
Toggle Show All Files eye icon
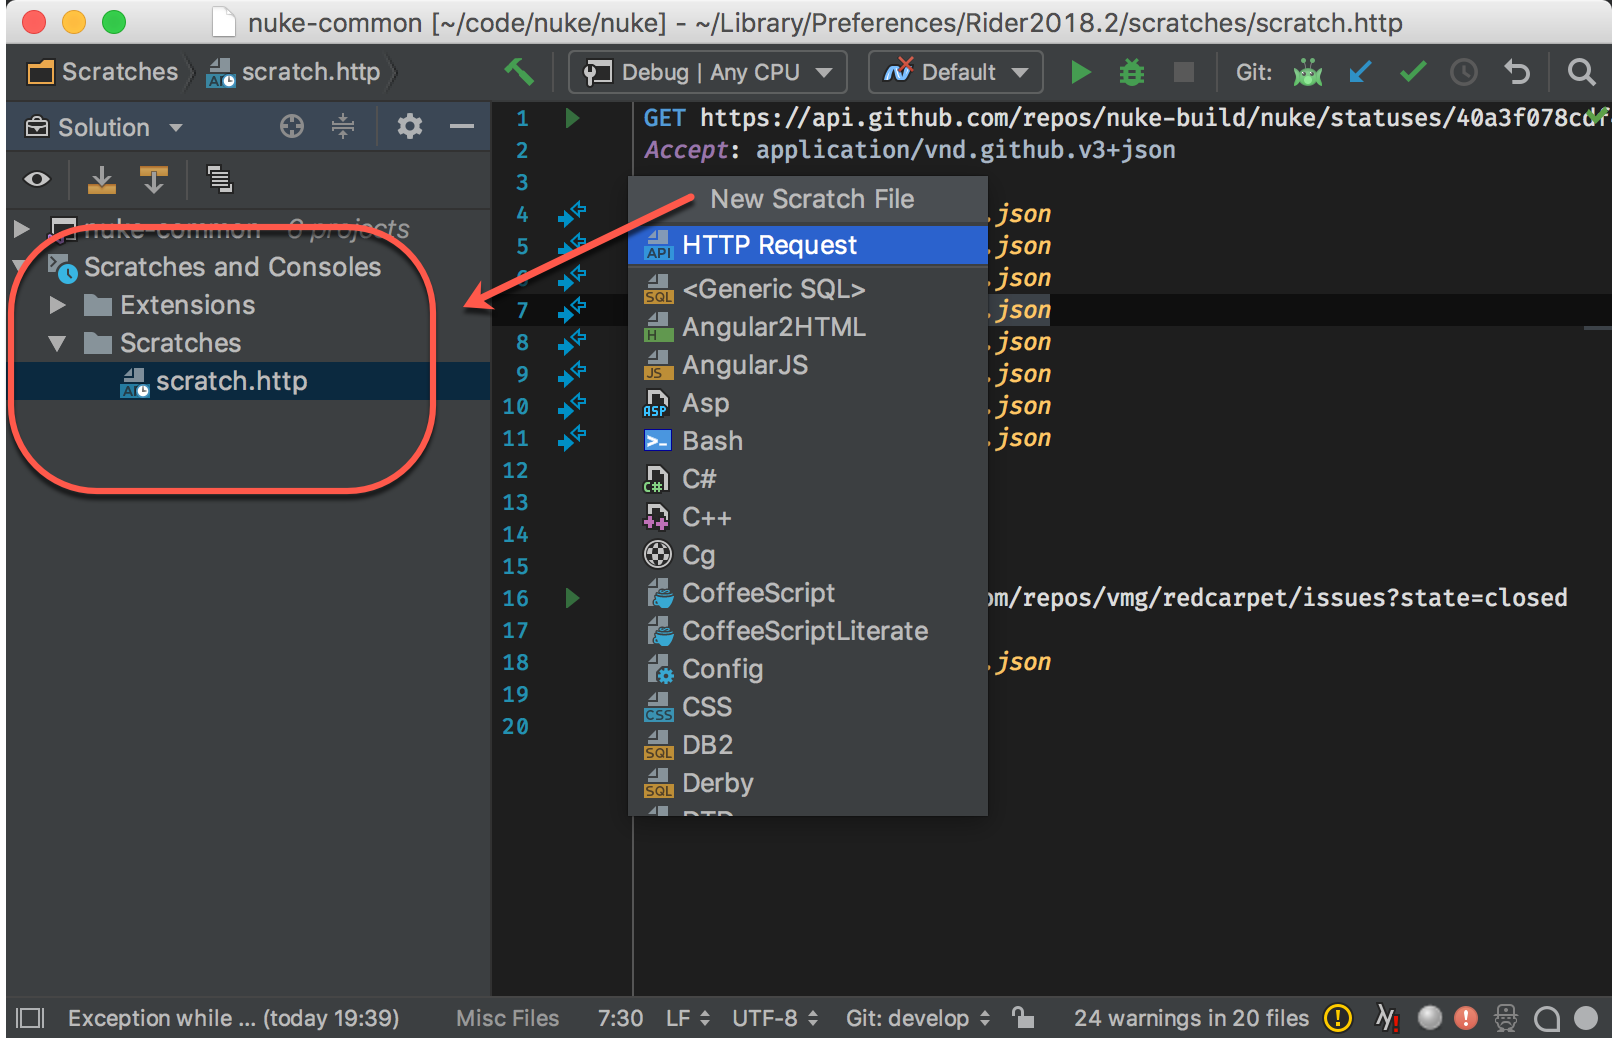click(x=37, y=179)
